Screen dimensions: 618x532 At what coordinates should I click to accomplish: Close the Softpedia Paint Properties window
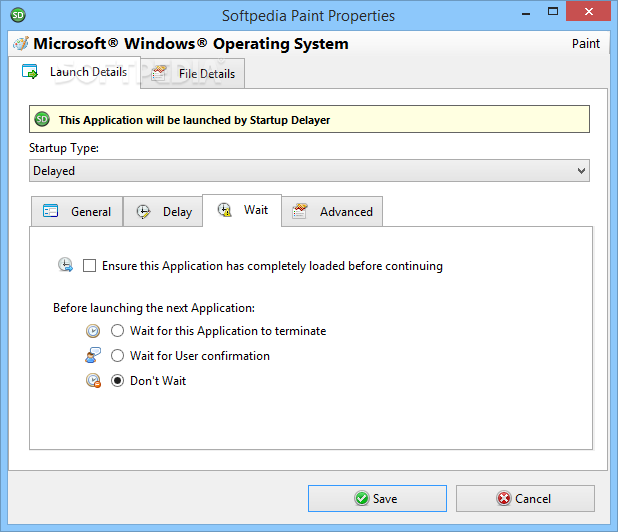[x=588, y=11]
